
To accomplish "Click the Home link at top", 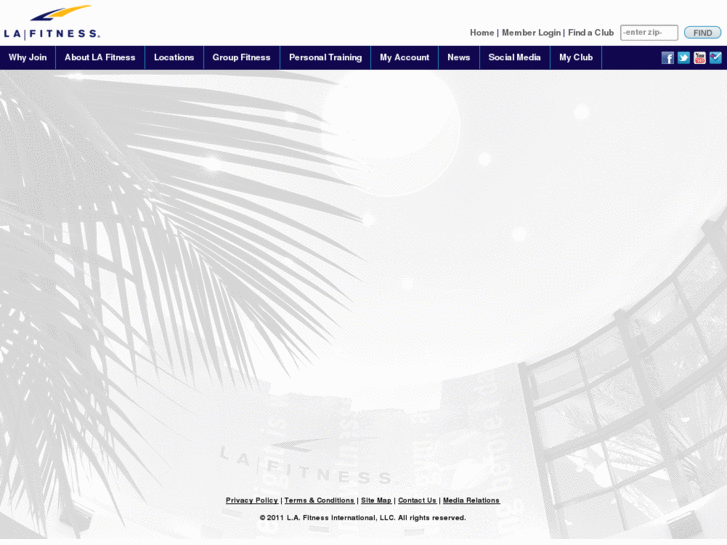I will click(x=482, y=33).
